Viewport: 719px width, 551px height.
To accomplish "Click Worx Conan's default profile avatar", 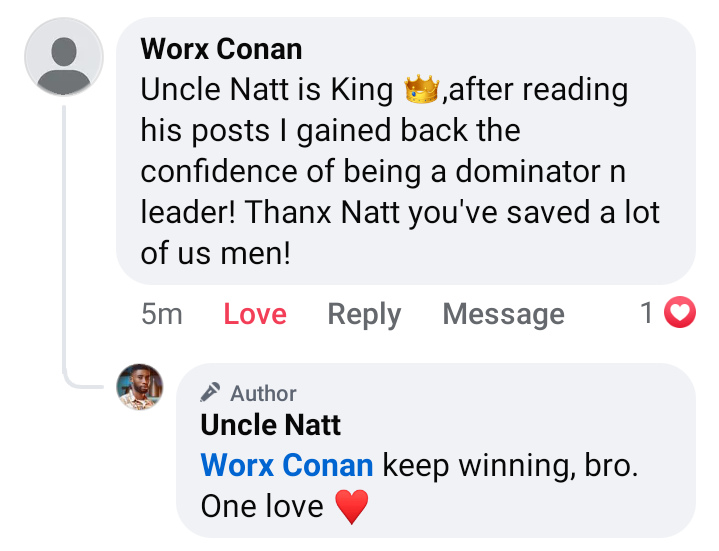I will click(x=64, y=57).
